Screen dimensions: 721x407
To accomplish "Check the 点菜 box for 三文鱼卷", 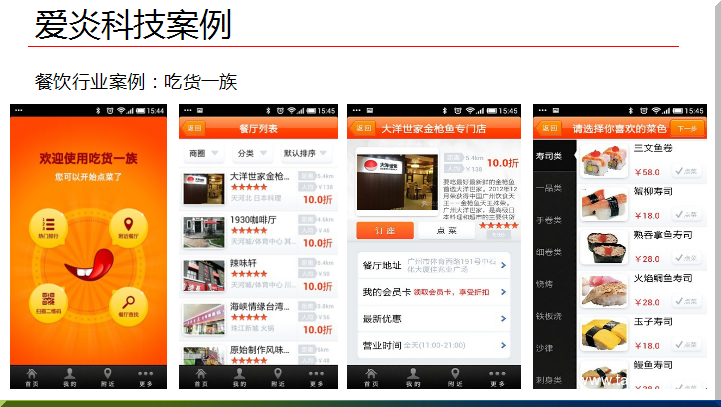I will 685,172.
